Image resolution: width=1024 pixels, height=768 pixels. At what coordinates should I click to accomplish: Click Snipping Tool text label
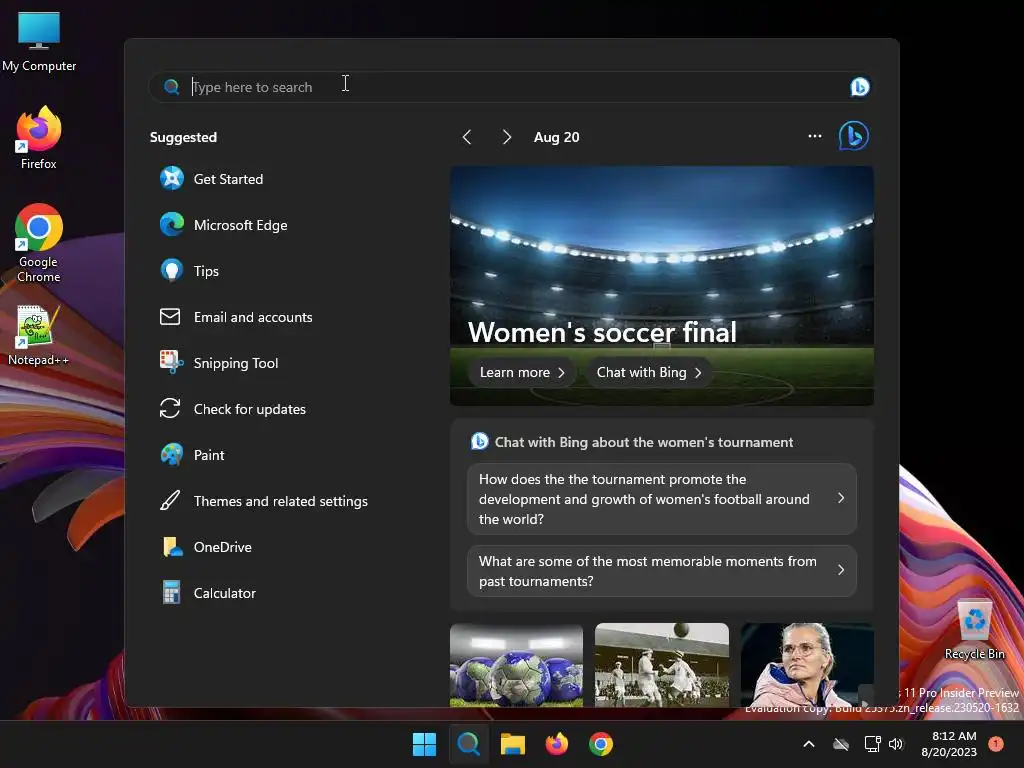click(236, 363)
